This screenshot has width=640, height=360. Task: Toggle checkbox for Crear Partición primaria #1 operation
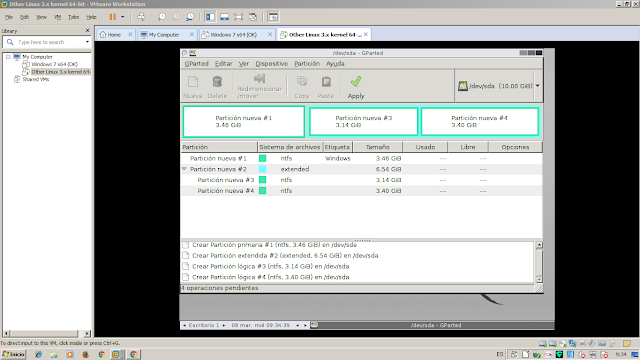pos(186,245)
